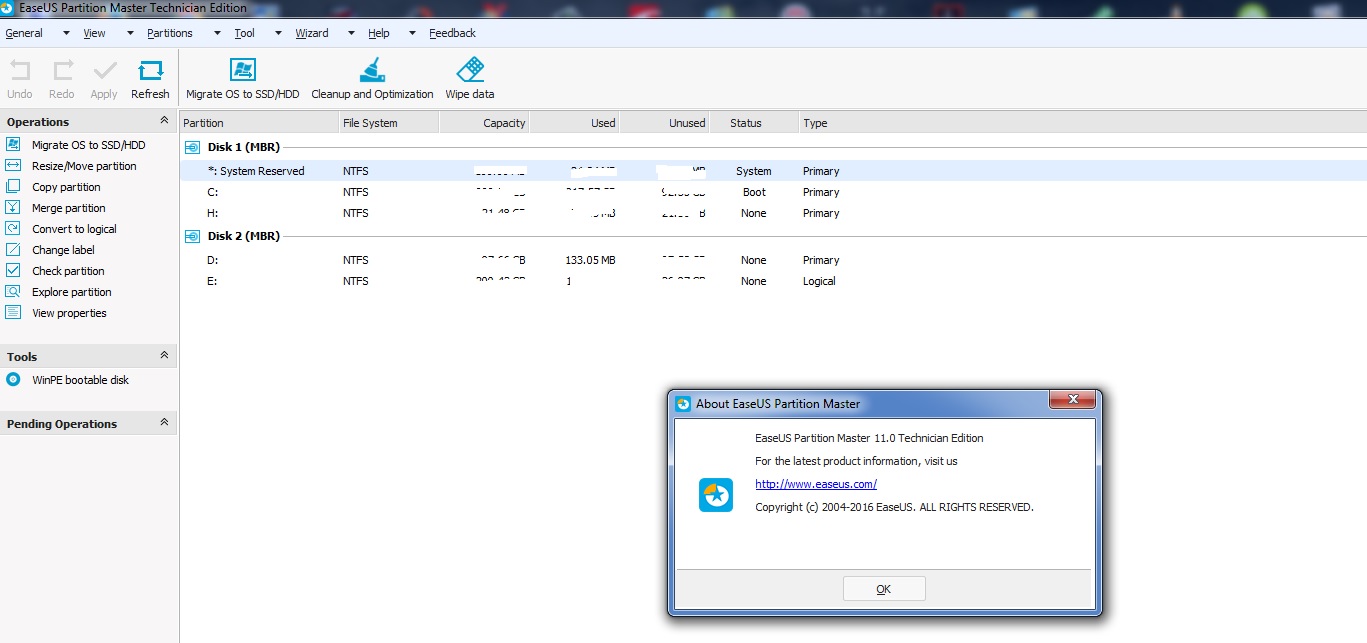Click the Apply checkmark icon
The height and width of the screenshot is (643, 1367).
[104, 70]
